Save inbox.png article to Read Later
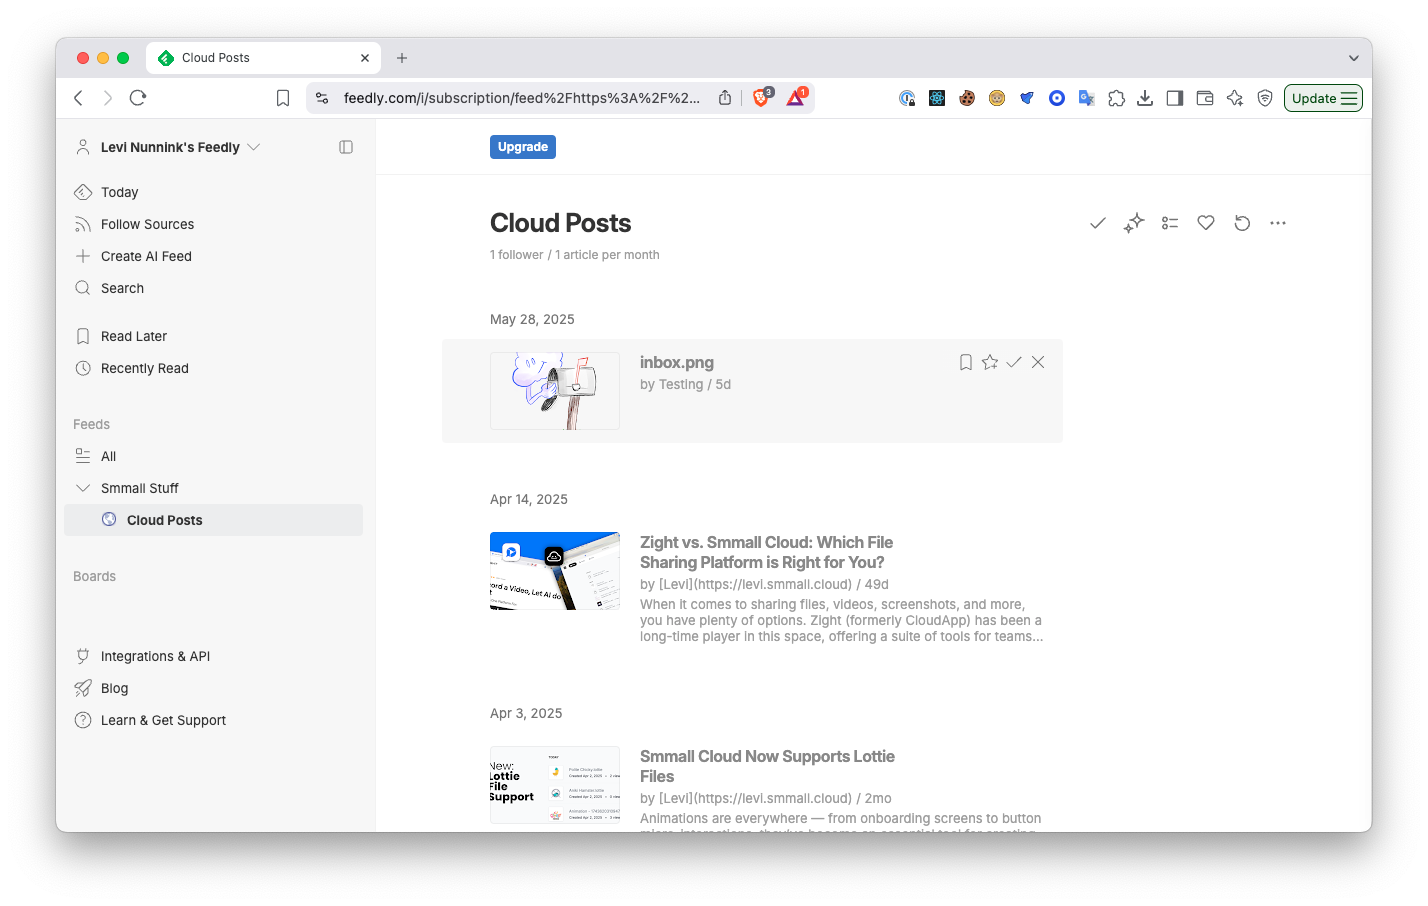Image resolution: width=1428 pixels, height=906 pixels. pos(966,362)
